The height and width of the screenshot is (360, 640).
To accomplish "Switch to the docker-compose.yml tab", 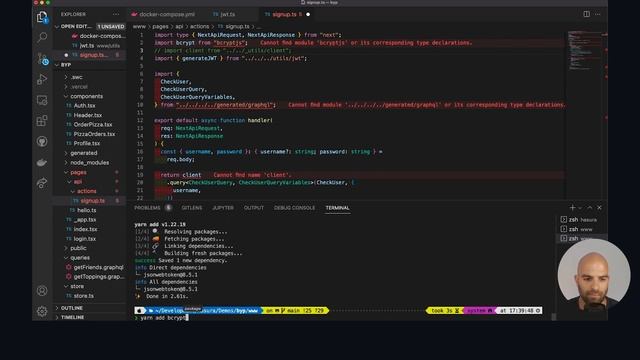I will click(163, 14).
